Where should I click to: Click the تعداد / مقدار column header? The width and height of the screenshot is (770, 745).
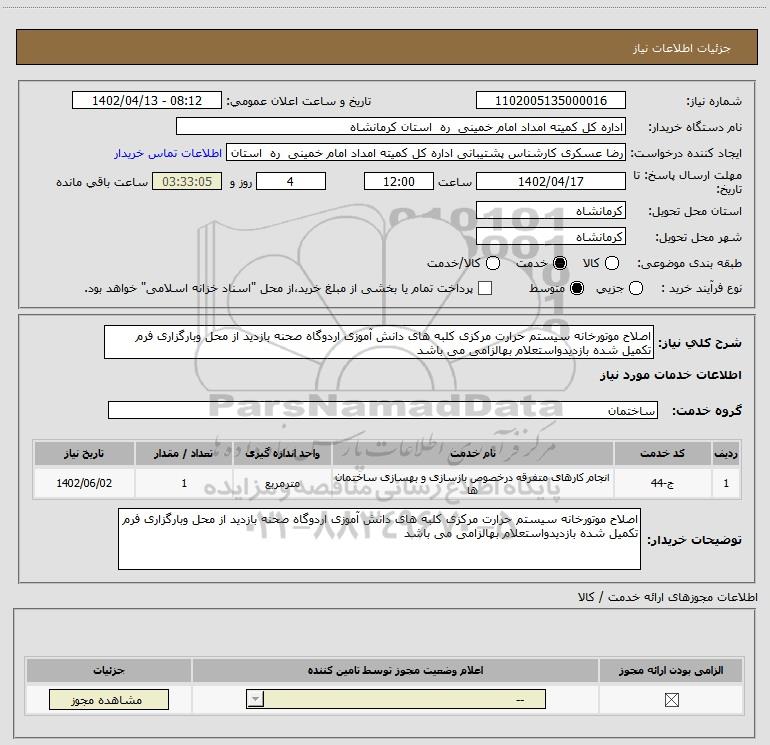[x=184, y=453]
